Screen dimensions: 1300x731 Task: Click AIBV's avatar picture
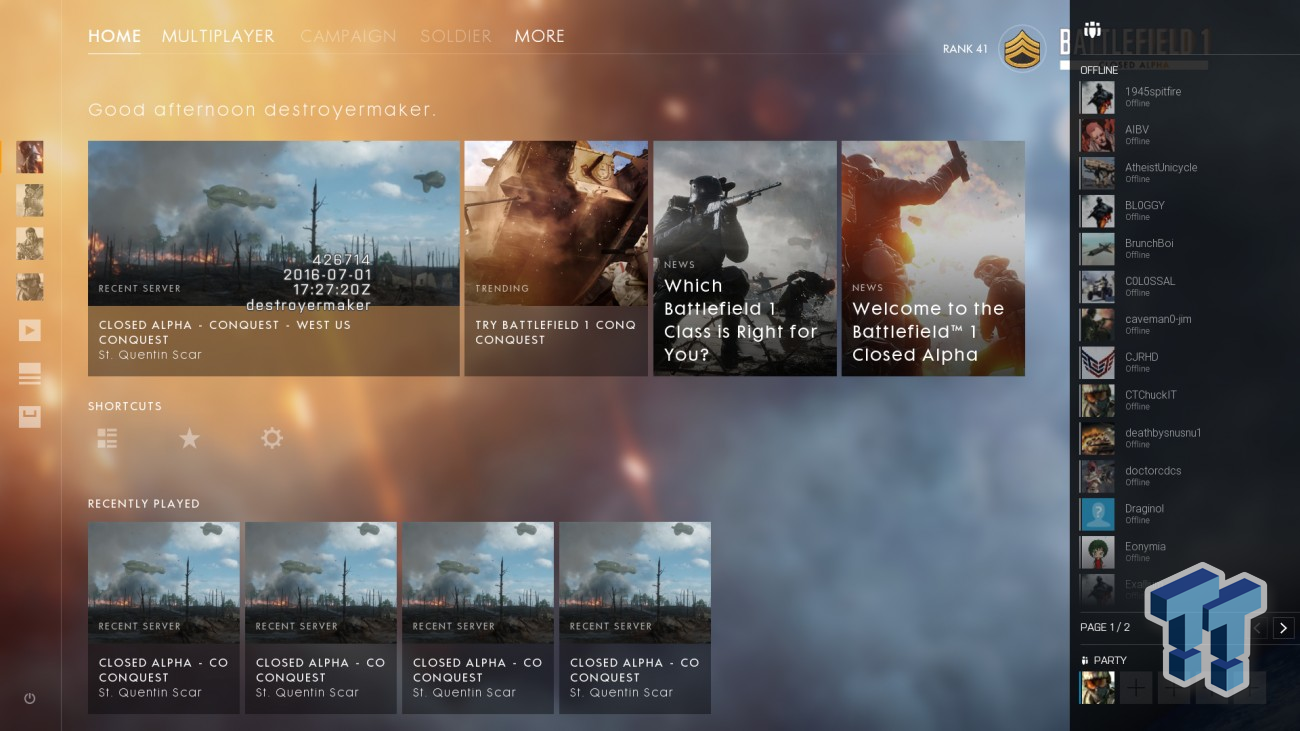pos(1097,136)
